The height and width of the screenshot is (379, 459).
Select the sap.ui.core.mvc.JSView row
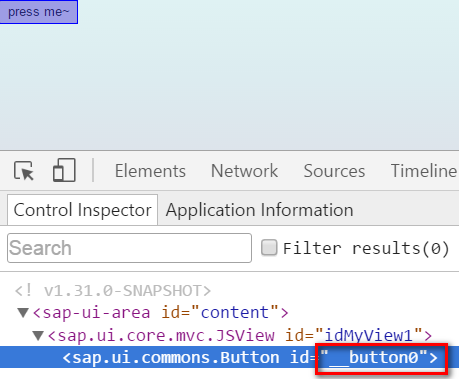[240, 335]
